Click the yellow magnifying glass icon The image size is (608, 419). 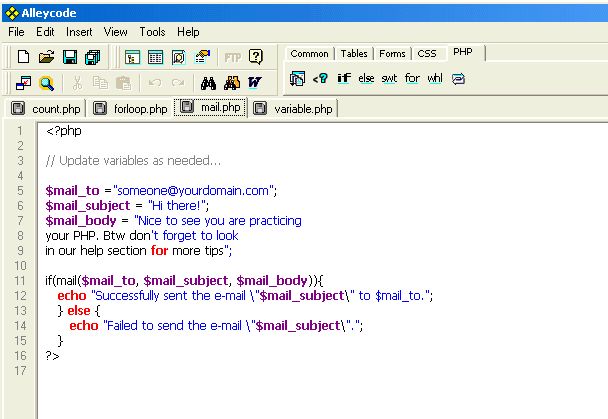(47, 83)
